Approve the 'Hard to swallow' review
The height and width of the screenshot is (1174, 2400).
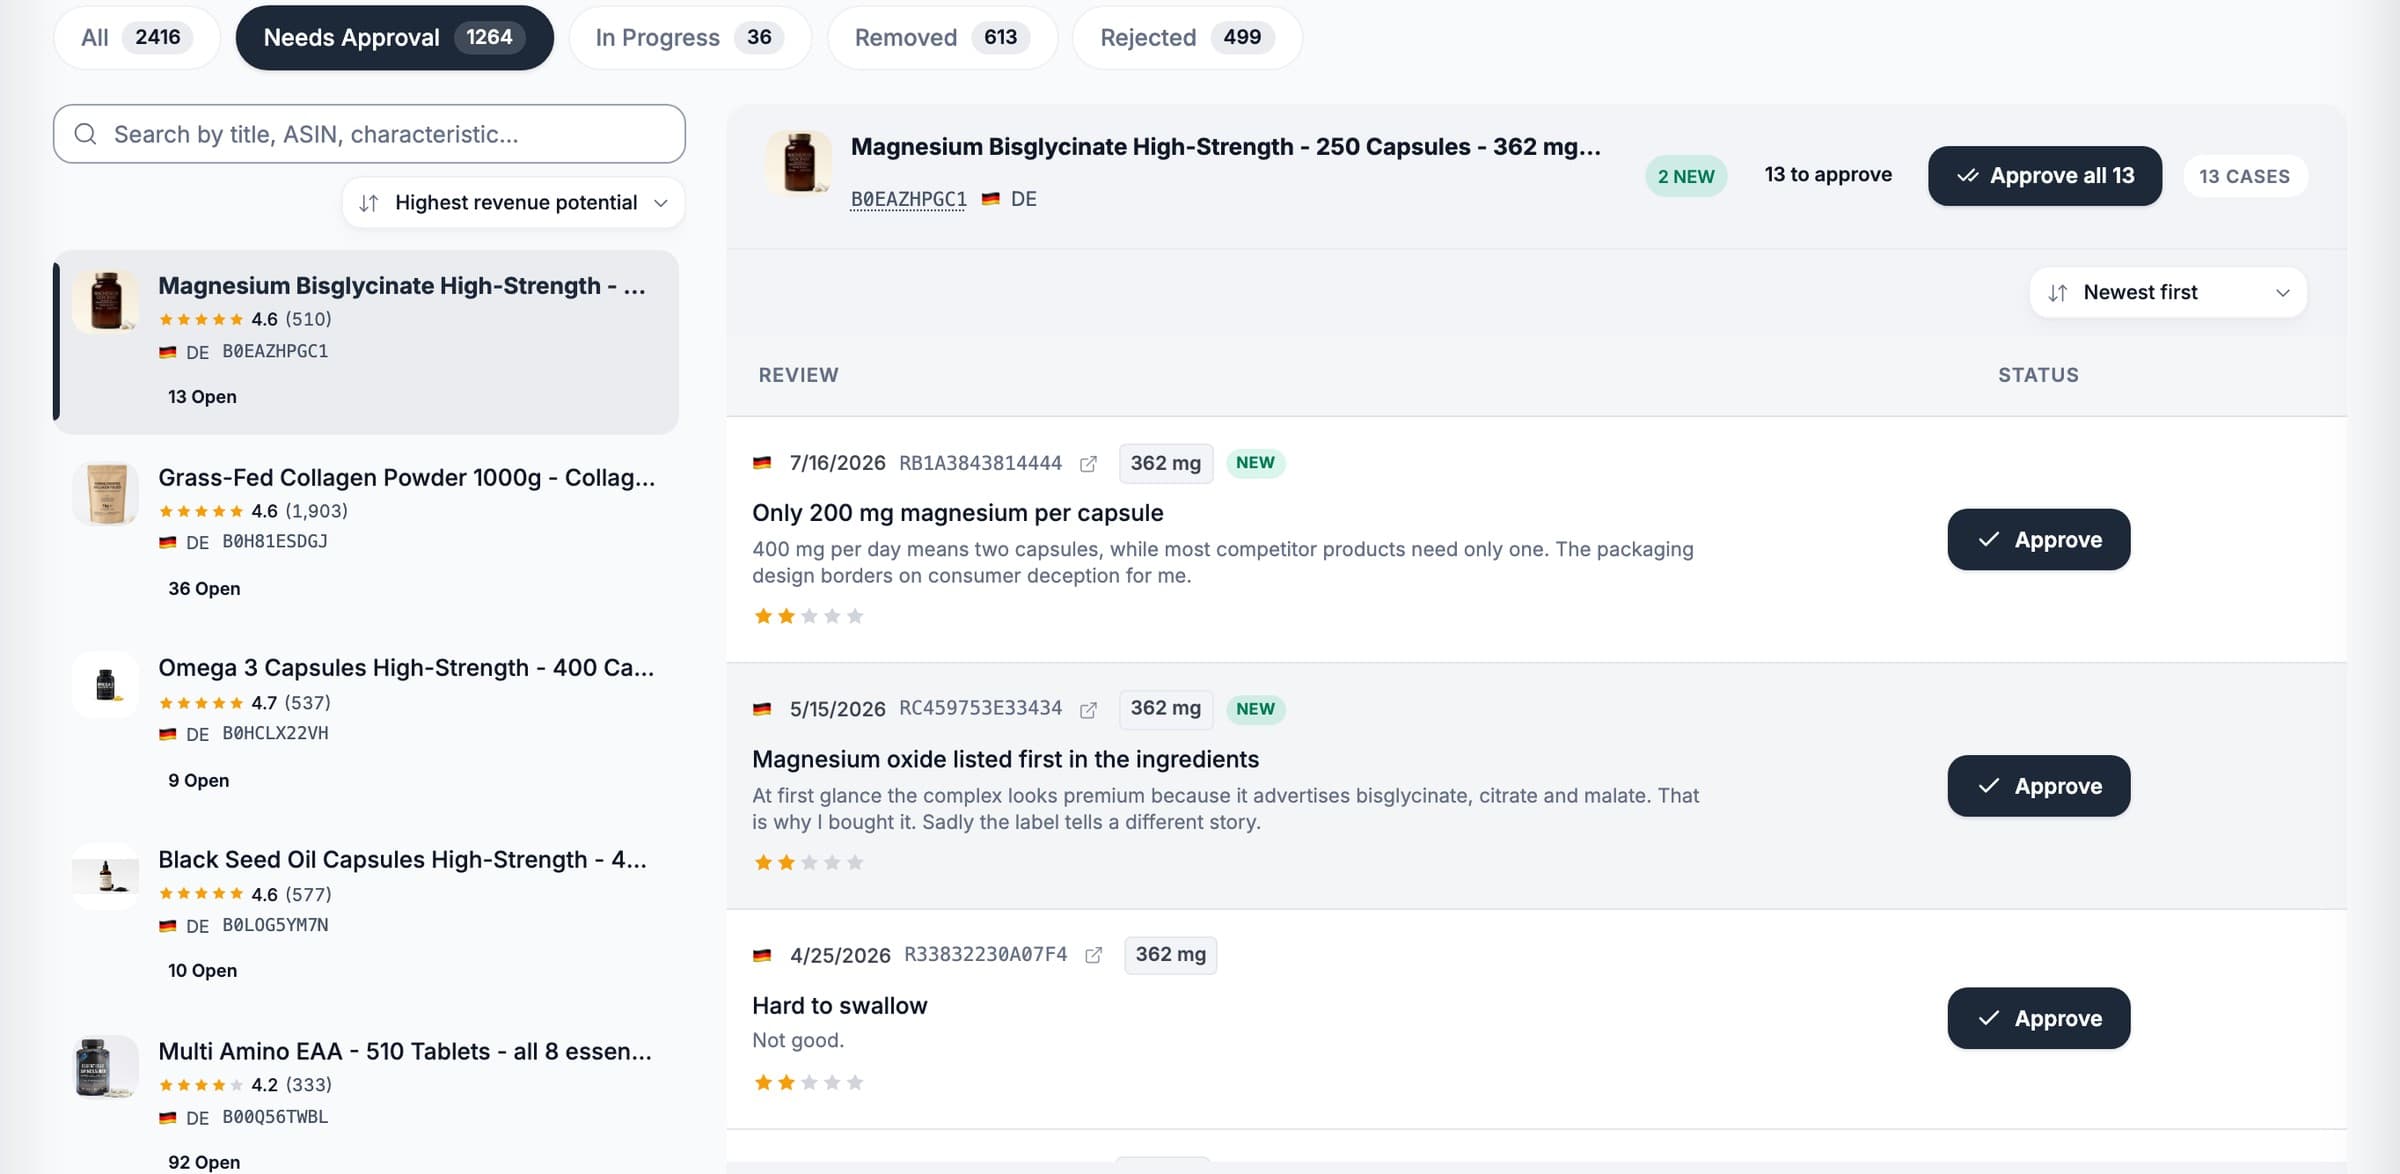(x=2039, y=1018)
